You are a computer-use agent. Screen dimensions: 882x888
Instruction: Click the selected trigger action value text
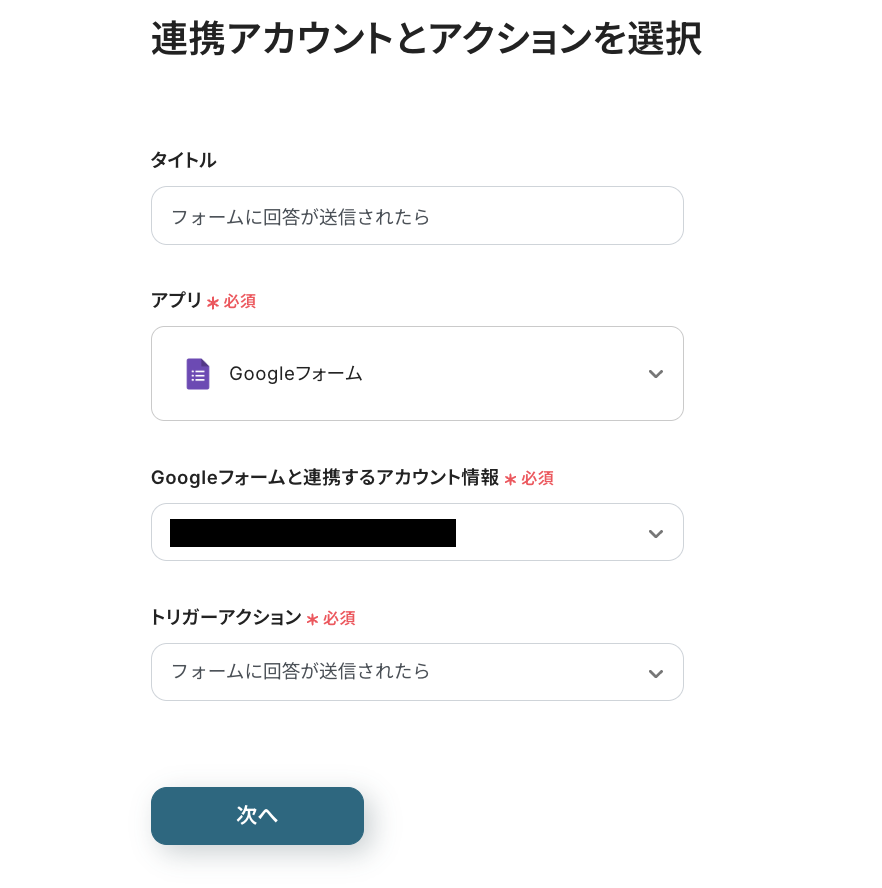[301, 672]
